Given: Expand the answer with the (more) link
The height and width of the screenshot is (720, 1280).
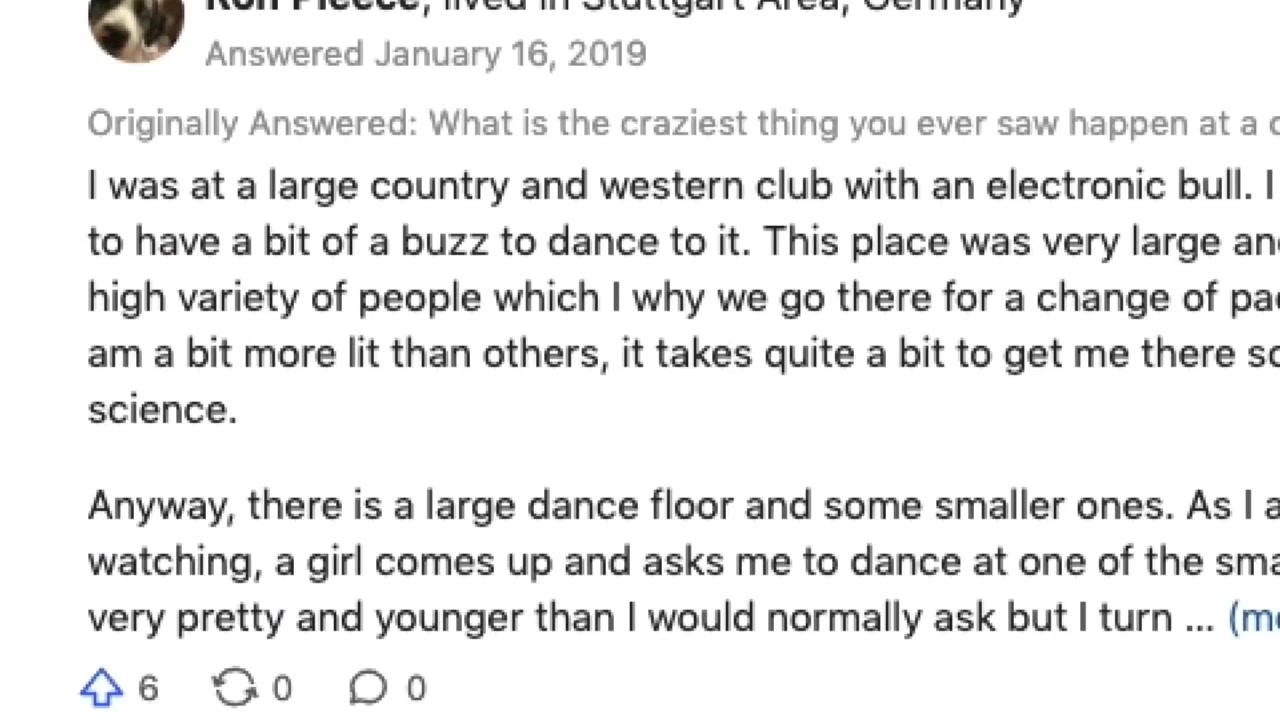Looking at the screenshot, I should pyautogui.click(x=1254, y=618).
